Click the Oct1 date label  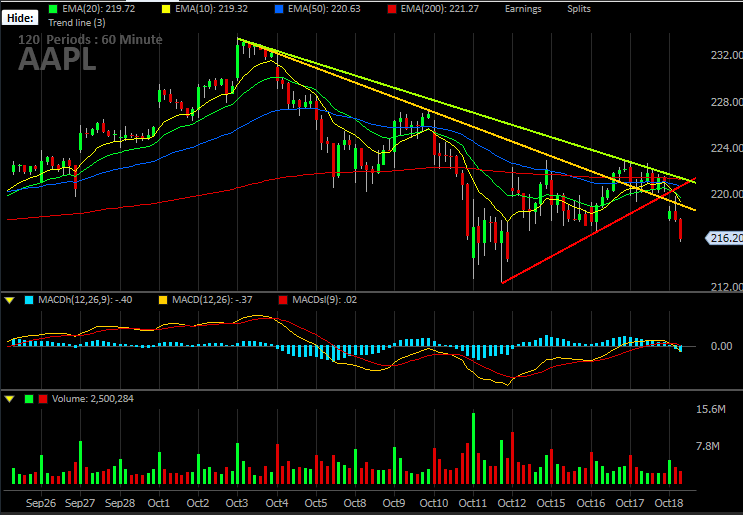[x=159, y=503]
